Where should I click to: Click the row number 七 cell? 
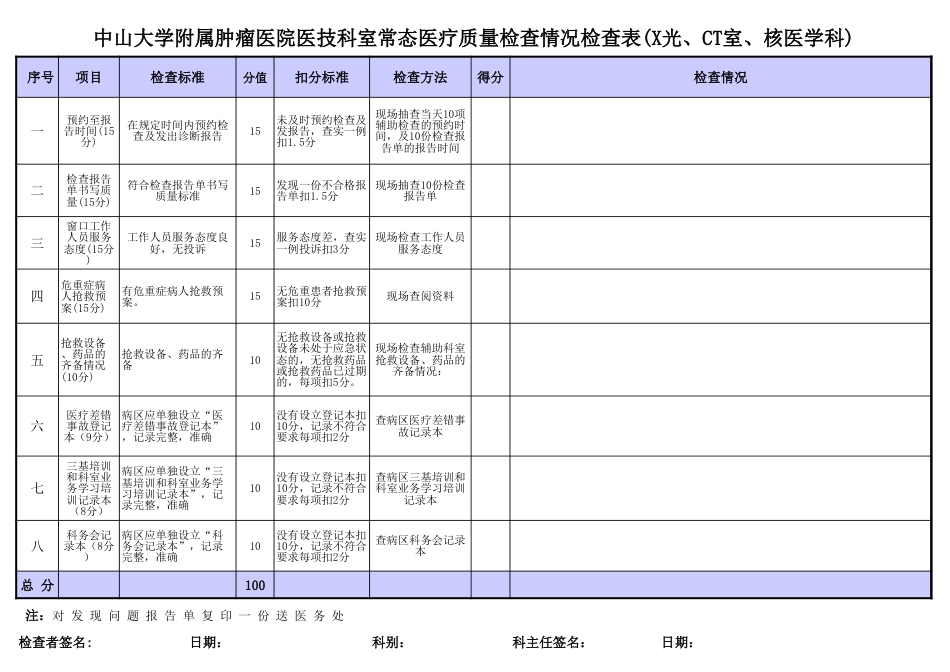tap(38, 488)
